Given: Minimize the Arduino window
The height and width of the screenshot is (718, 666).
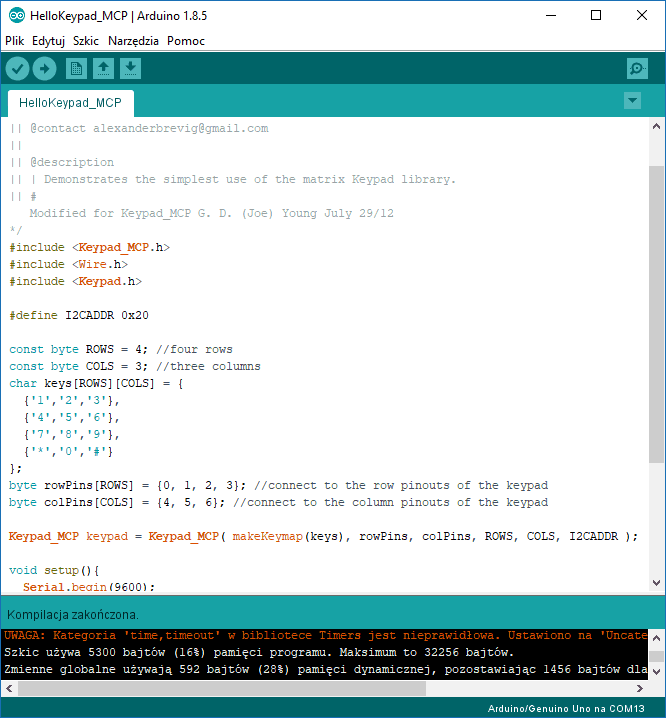Looking at the screenshot, I should coord(551,16).
